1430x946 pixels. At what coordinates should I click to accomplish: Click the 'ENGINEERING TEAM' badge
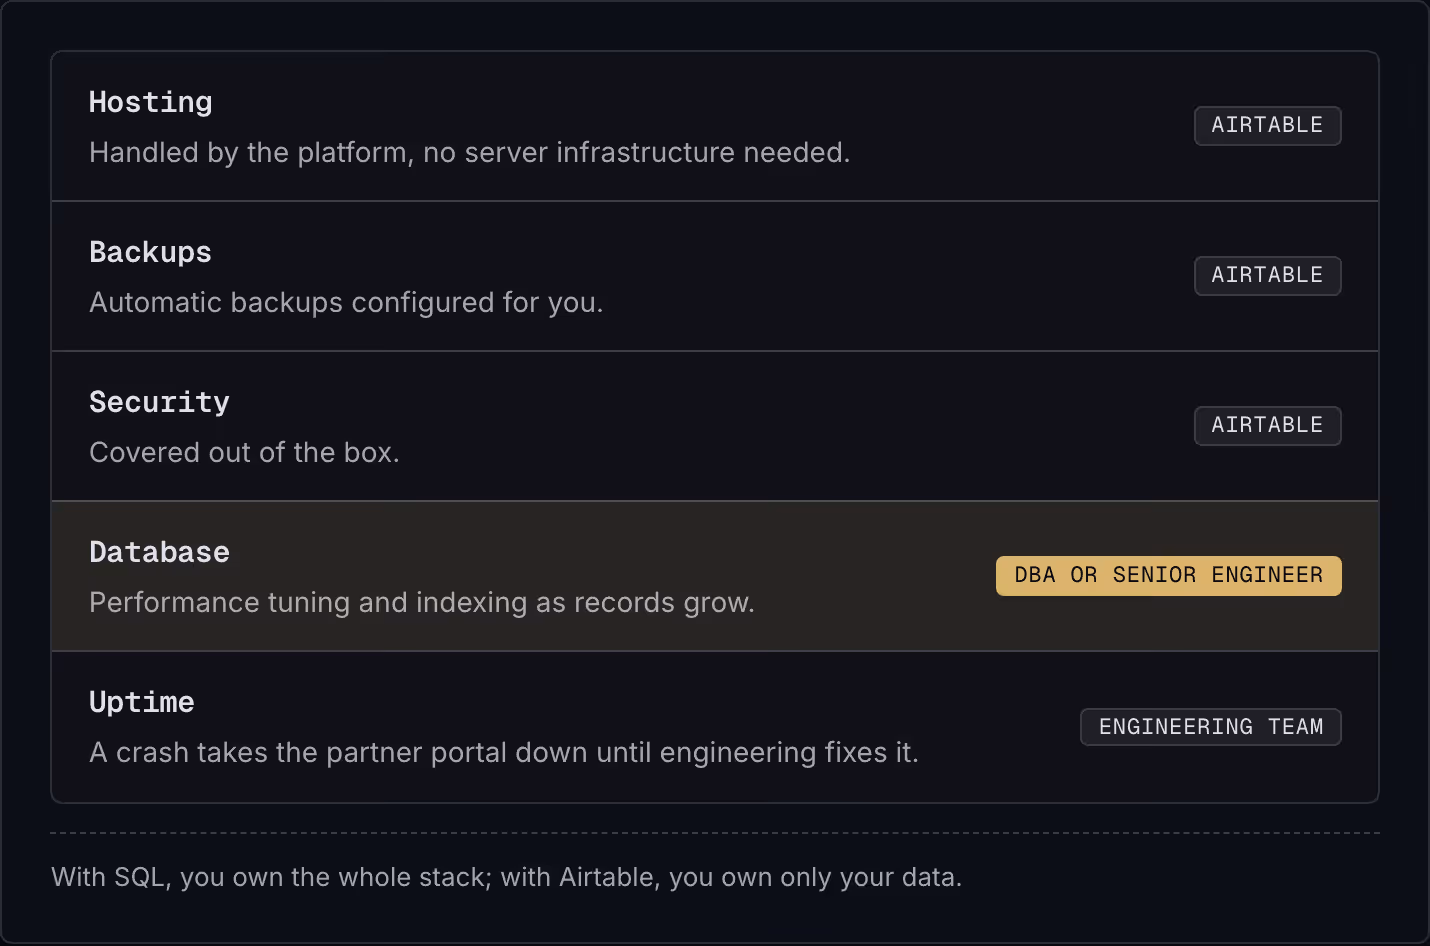pos(1210,727)
